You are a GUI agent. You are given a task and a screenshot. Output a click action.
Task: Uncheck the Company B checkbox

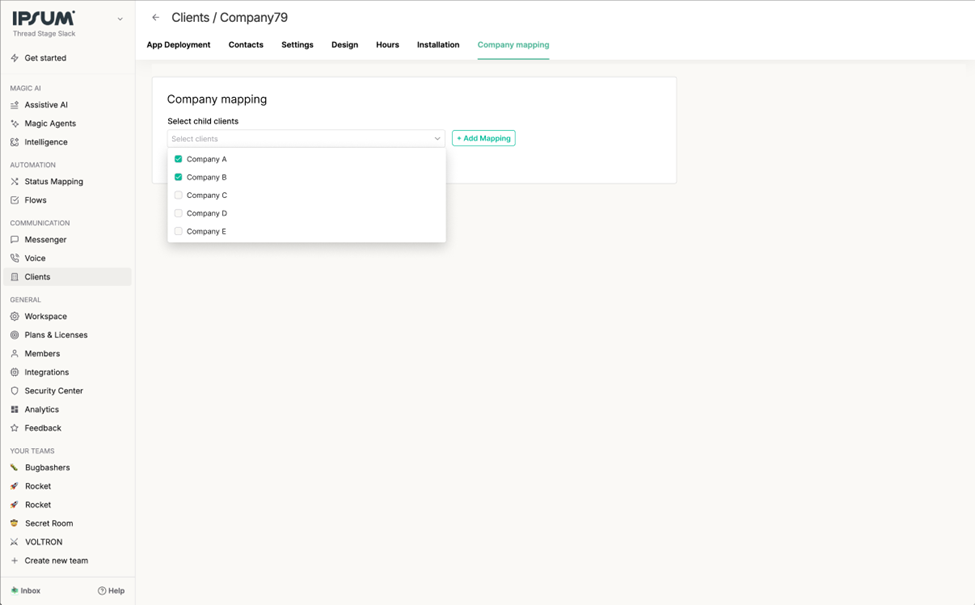[x=178, y=177]
